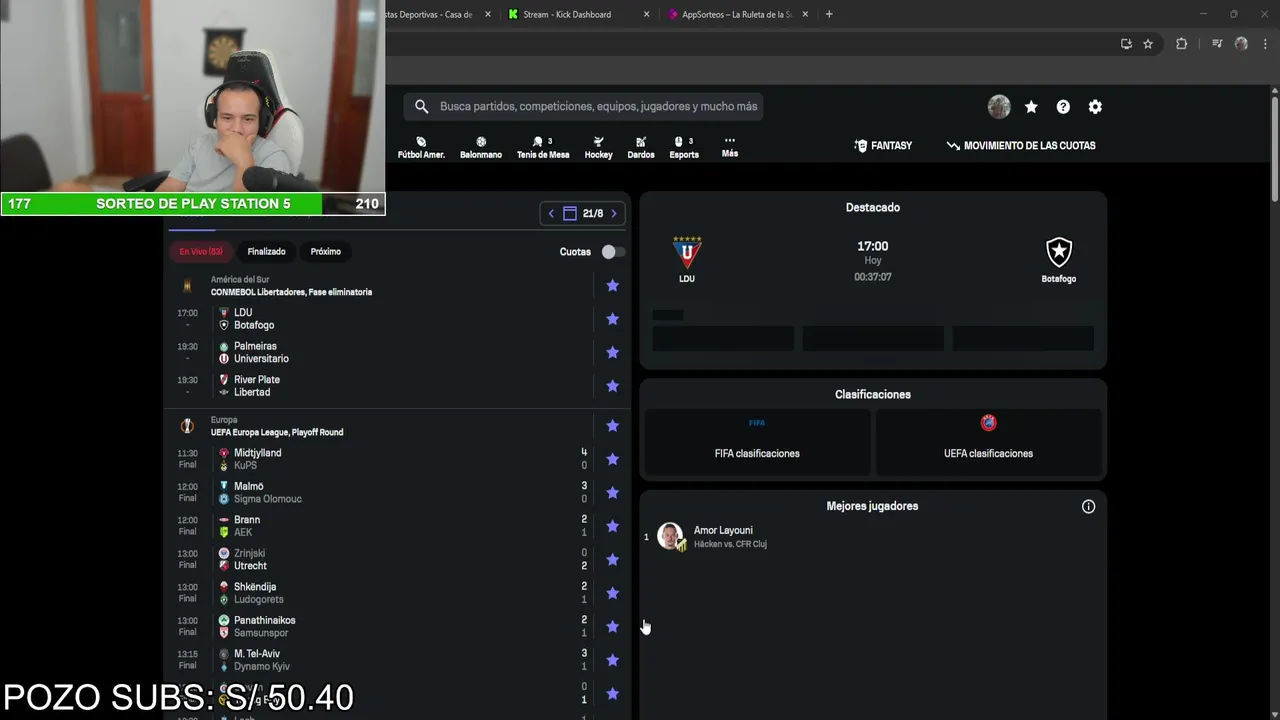This screenshot has height=720, width=1280.
Task: Open UEFA Europa League, Playoff Round link
Action: point(277,432)
